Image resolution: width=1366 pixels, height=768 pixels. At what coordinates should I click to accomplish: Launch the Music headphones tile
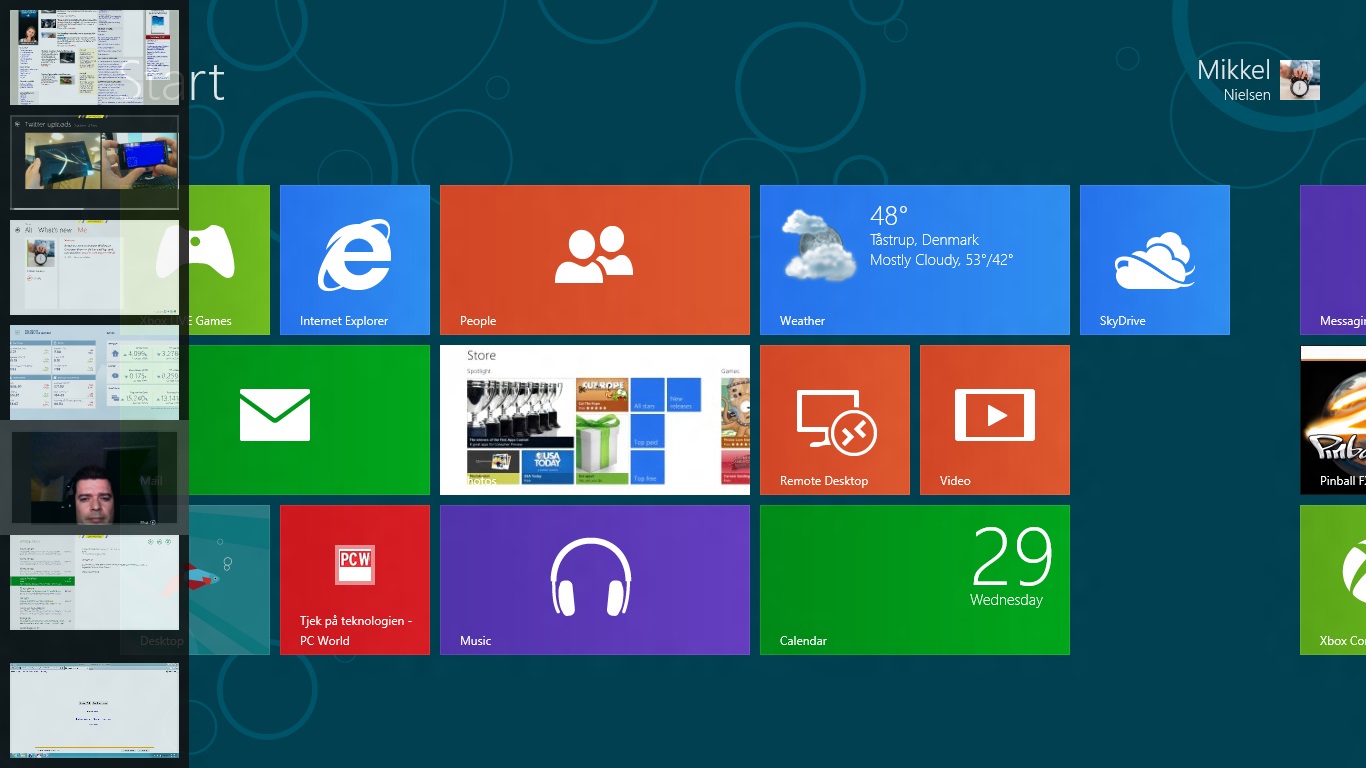pos(595,580)
